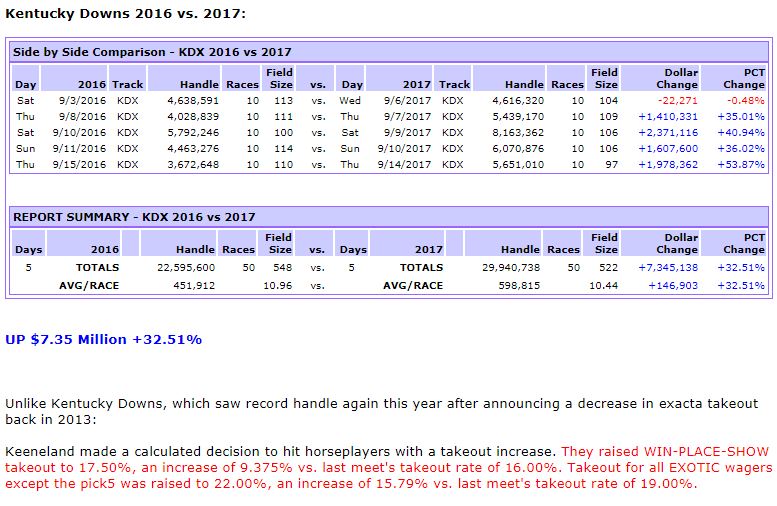Select the handle value 8,163,362

tap(518, 132)
